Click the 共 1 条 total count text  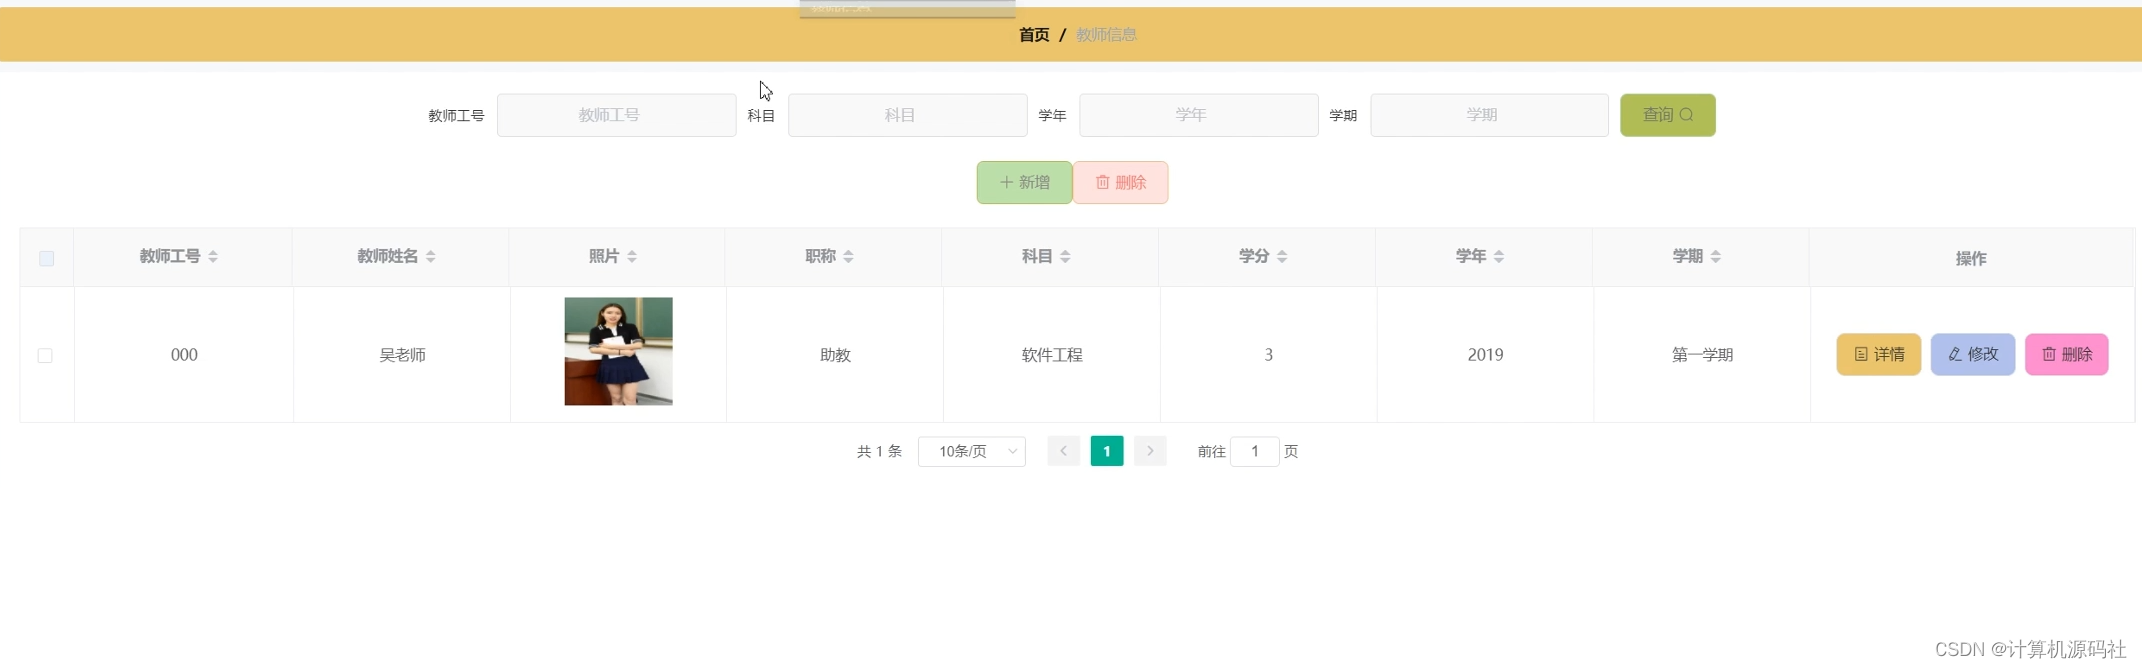pyautogui.click(x=879, y=452)
